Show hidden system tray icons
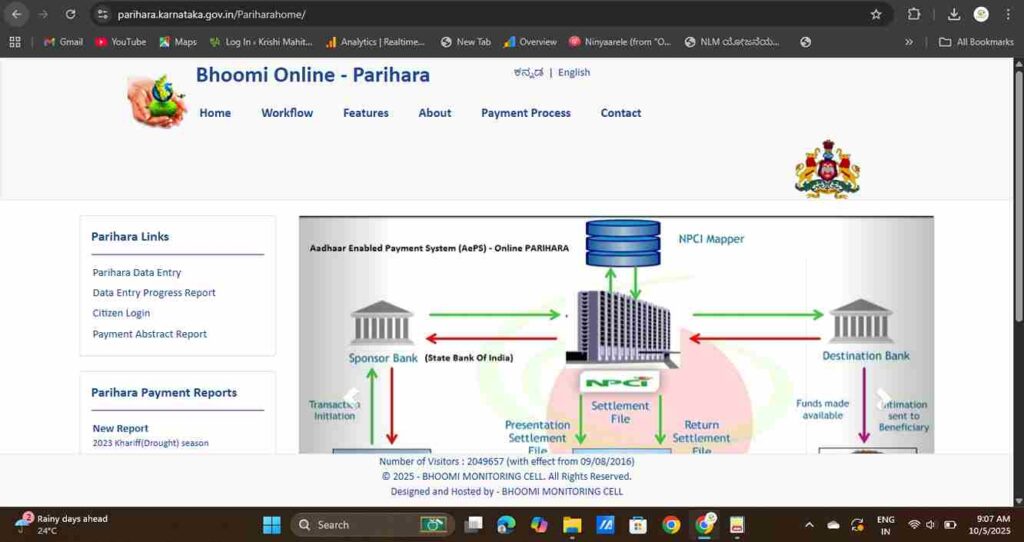Screen dimensions: 1024x542 809,524
